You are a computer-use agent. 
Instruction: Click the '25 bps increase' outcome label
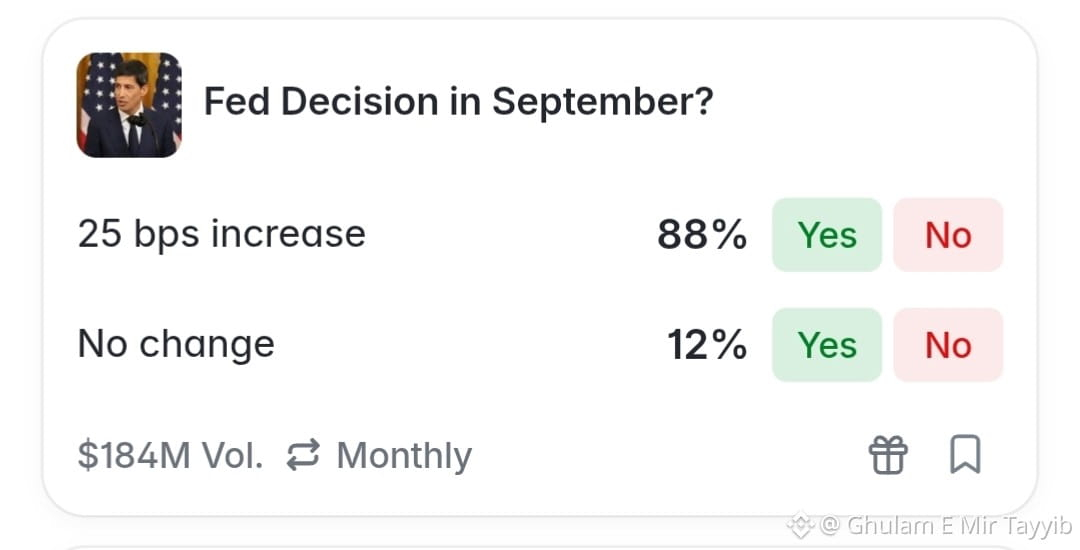coord(221,234)
